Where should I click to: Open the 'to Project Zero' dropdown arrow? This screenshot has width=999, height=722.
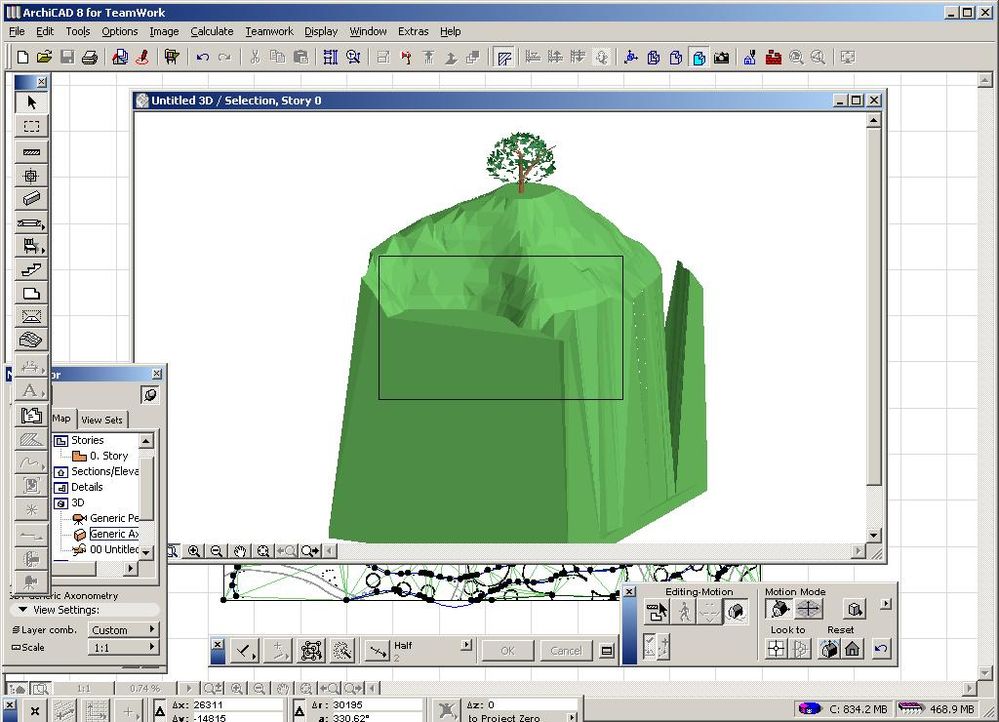(571, 717)
